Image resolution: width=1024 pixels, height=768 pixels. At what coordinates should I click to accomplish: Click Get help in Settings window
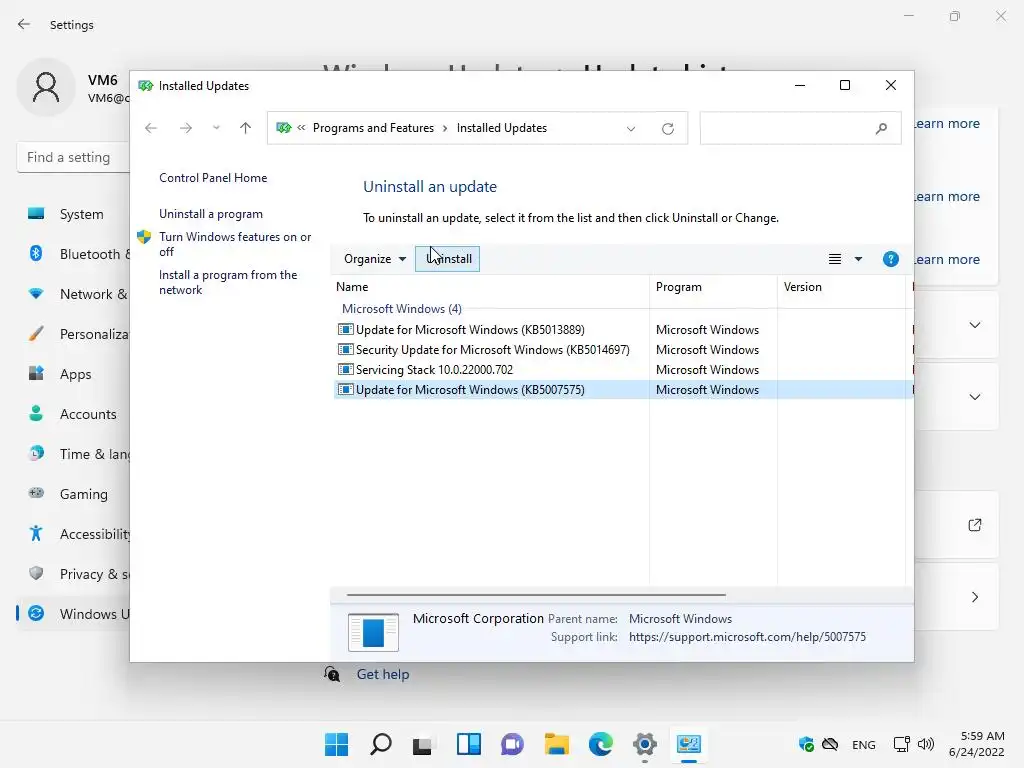[383, 674]
